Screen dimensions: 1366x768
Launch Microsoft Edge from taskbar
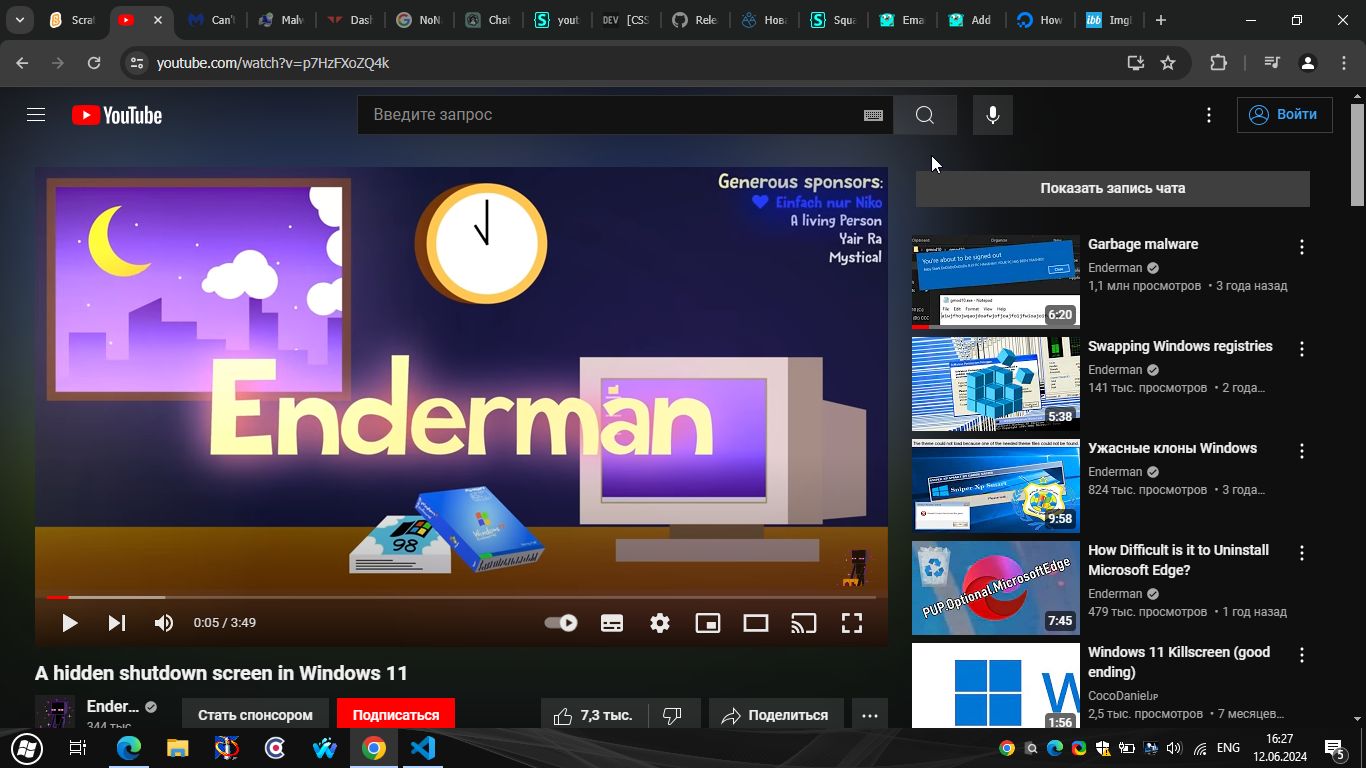[x=129, y=748]
